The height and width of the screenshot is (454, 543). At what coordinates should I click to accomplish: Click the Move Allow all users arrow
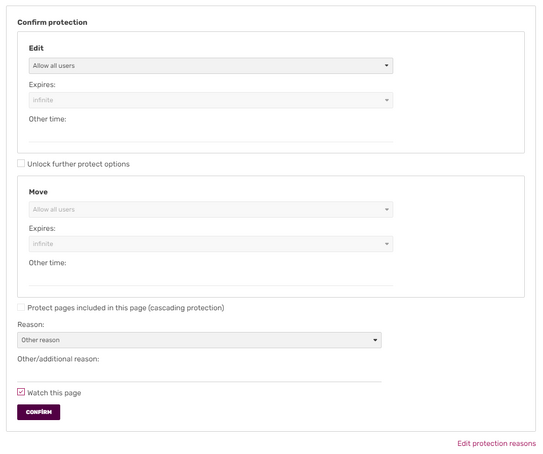click(386, 210)
